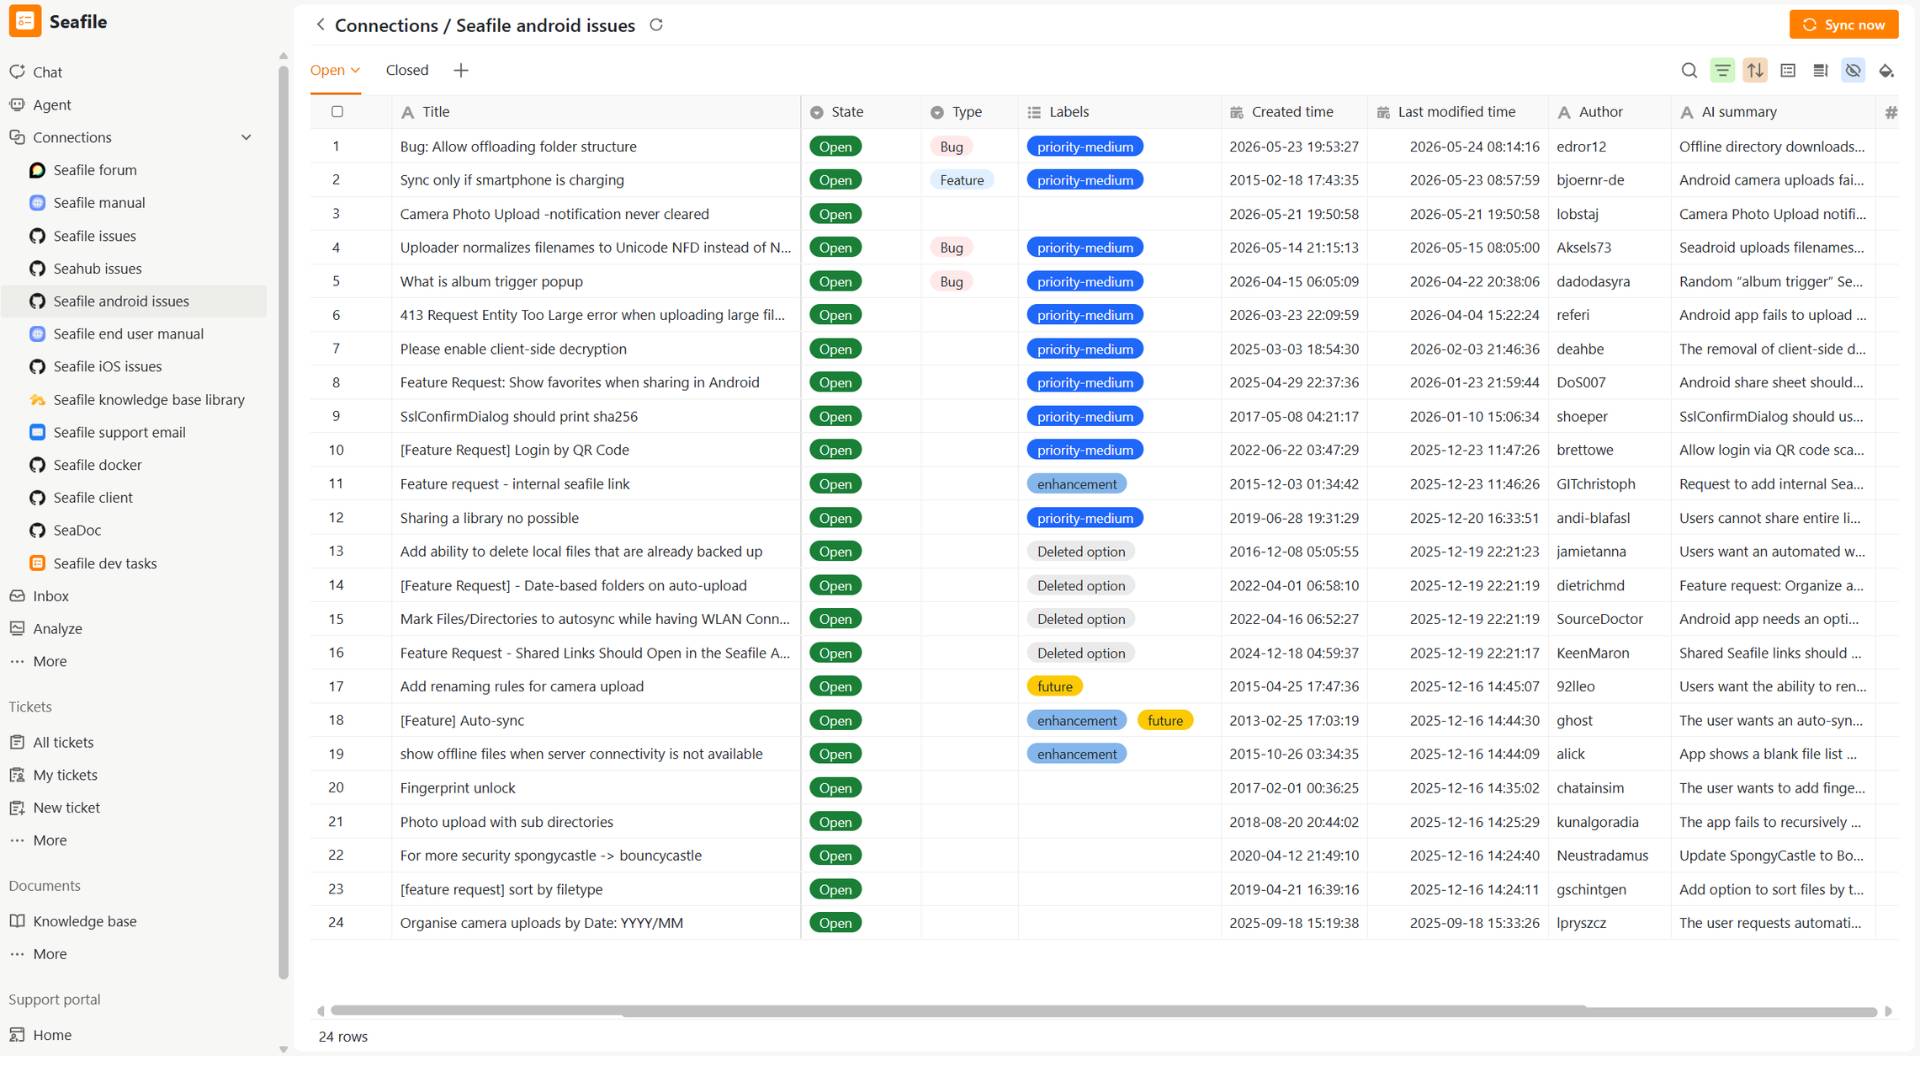Click the Labels column header
Image resolution: width=1920 pixels, height=1080 pixels.
(1119, 112)
